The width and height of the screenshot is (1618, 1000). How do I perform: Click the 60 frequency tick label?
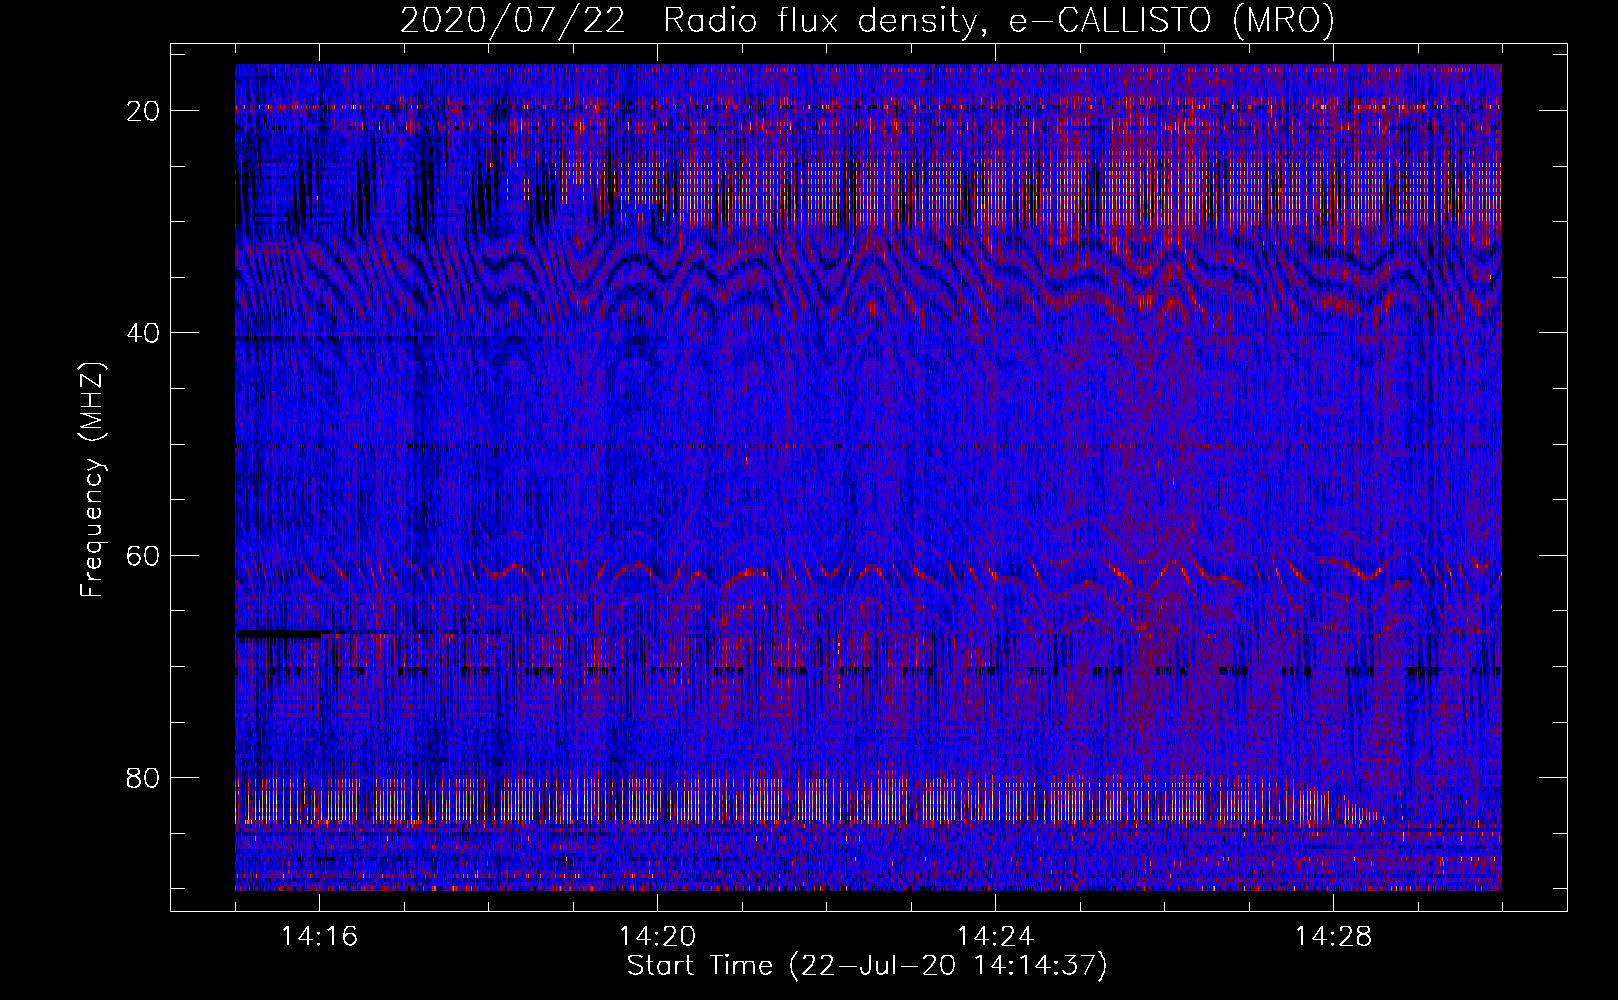[144, 555]
